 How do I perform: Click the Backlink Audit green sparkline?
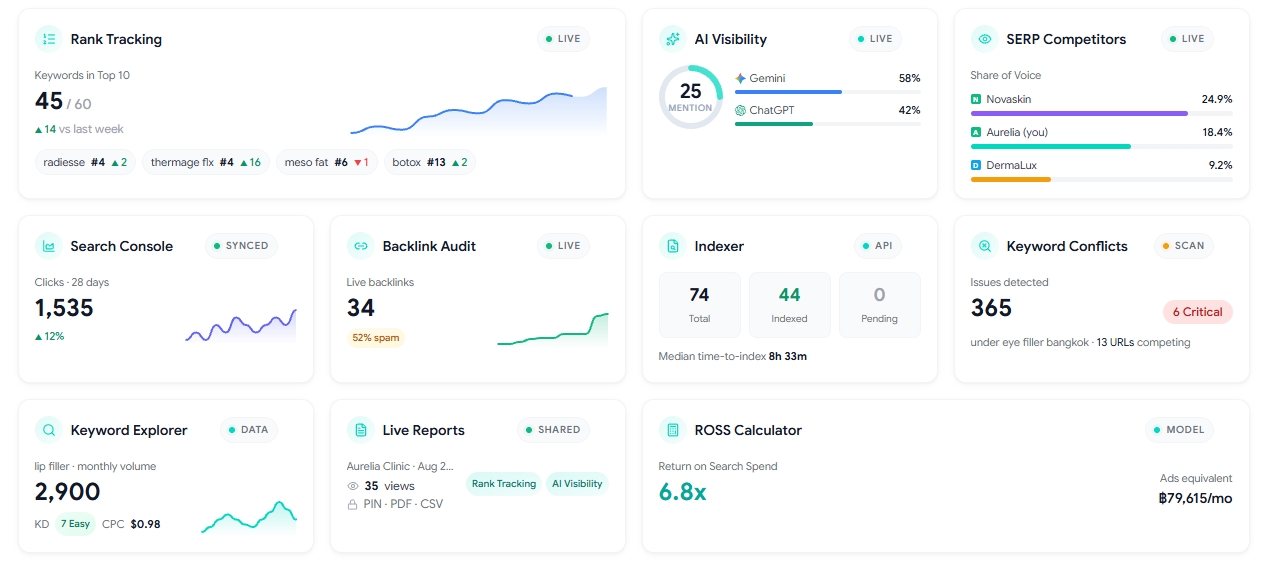[x=553, y=330]
